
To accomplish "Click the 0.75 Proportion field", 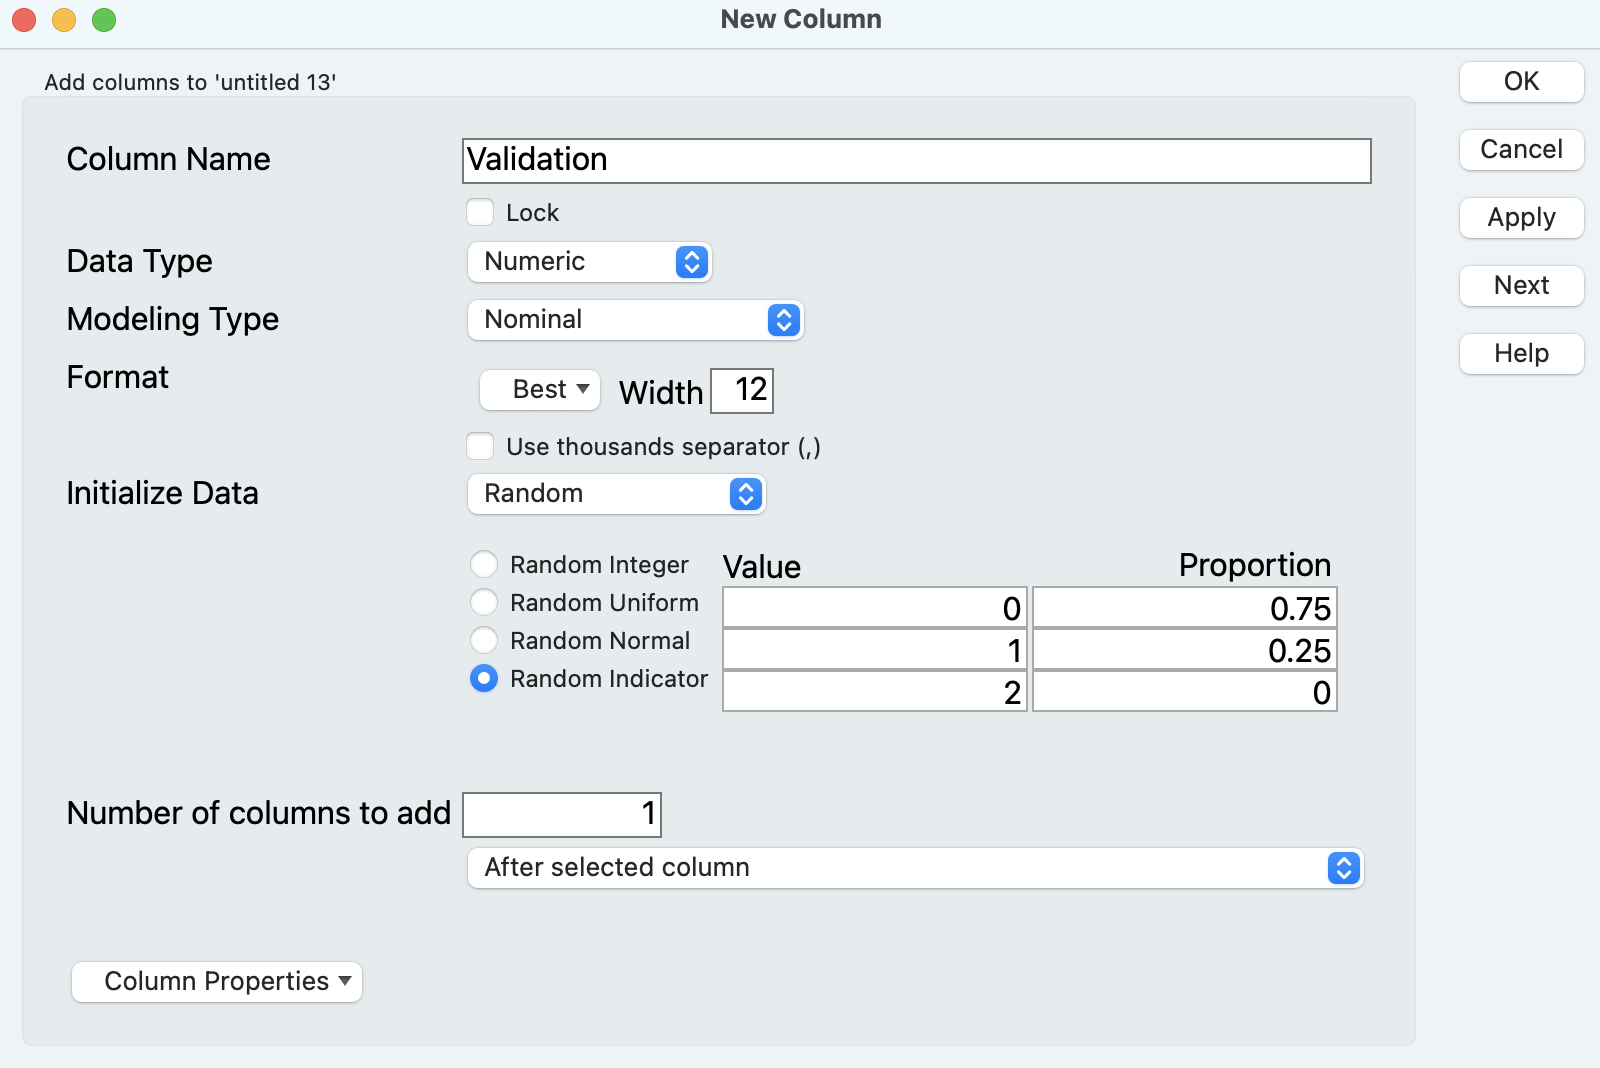I will (1184, 608).
